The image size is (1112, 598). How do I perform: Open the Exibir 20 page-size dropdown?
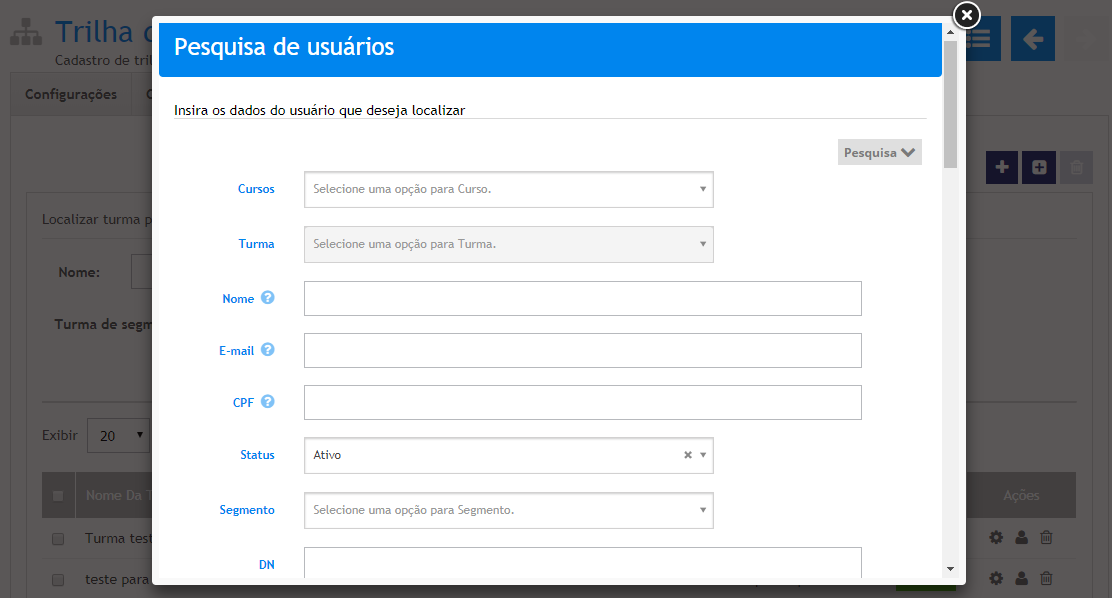[x=119, y=436]
